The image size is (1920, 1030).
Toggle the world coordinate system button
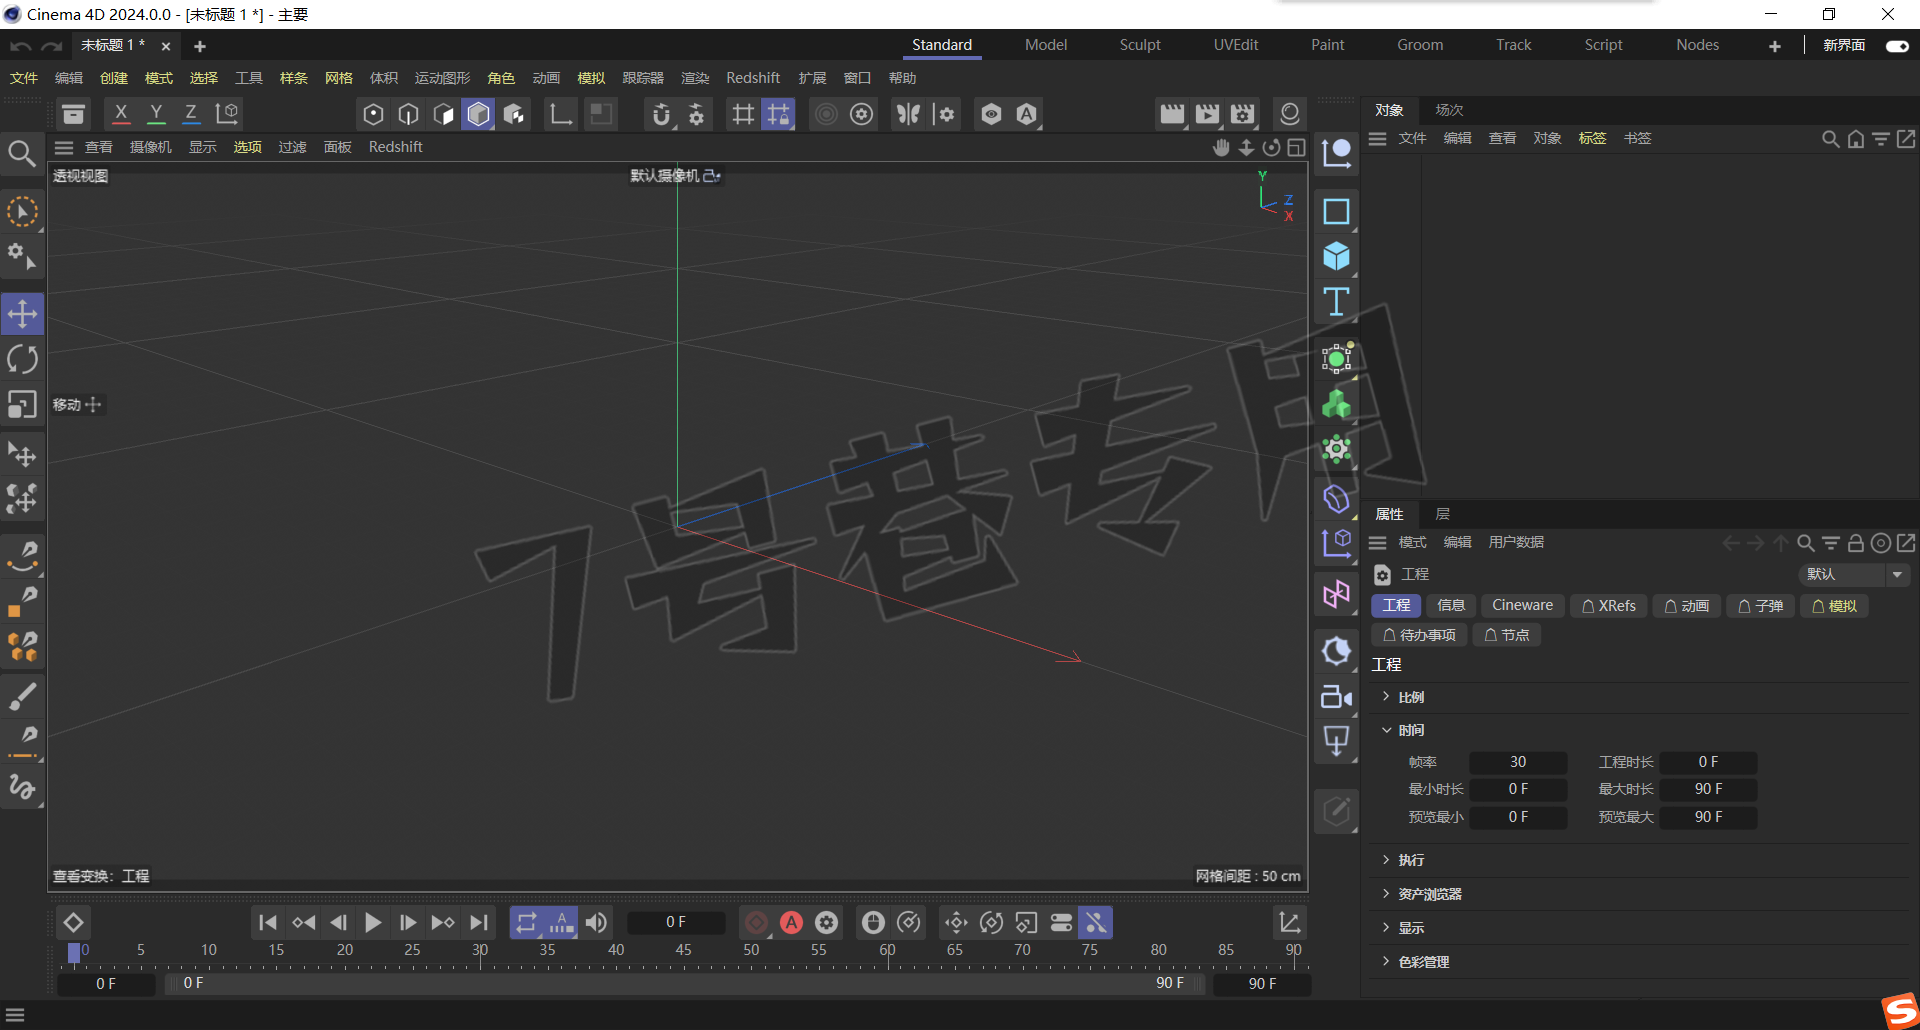227,114
